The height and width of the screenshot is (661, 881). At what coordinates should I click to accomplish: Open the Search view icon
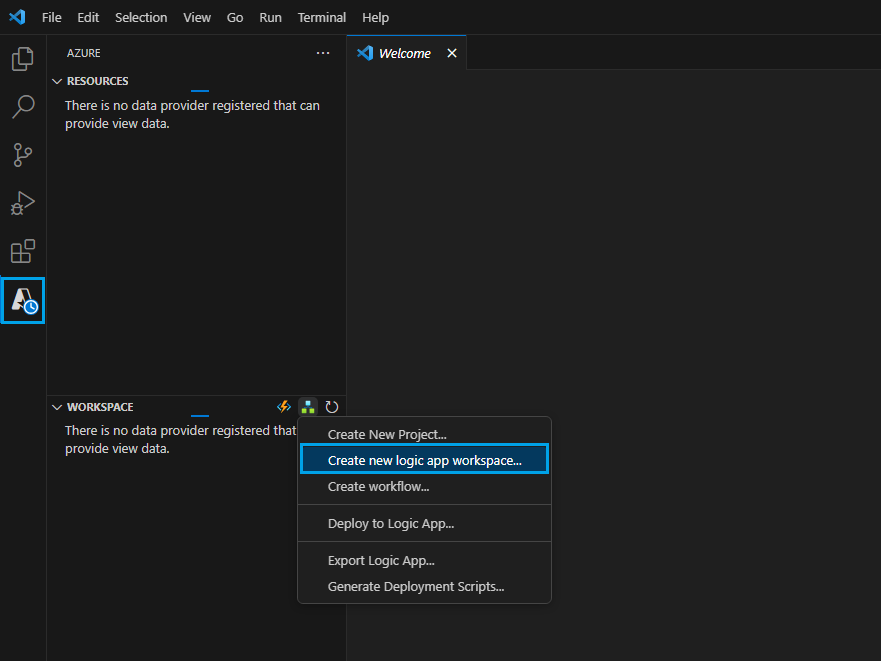tap(22, 107)
